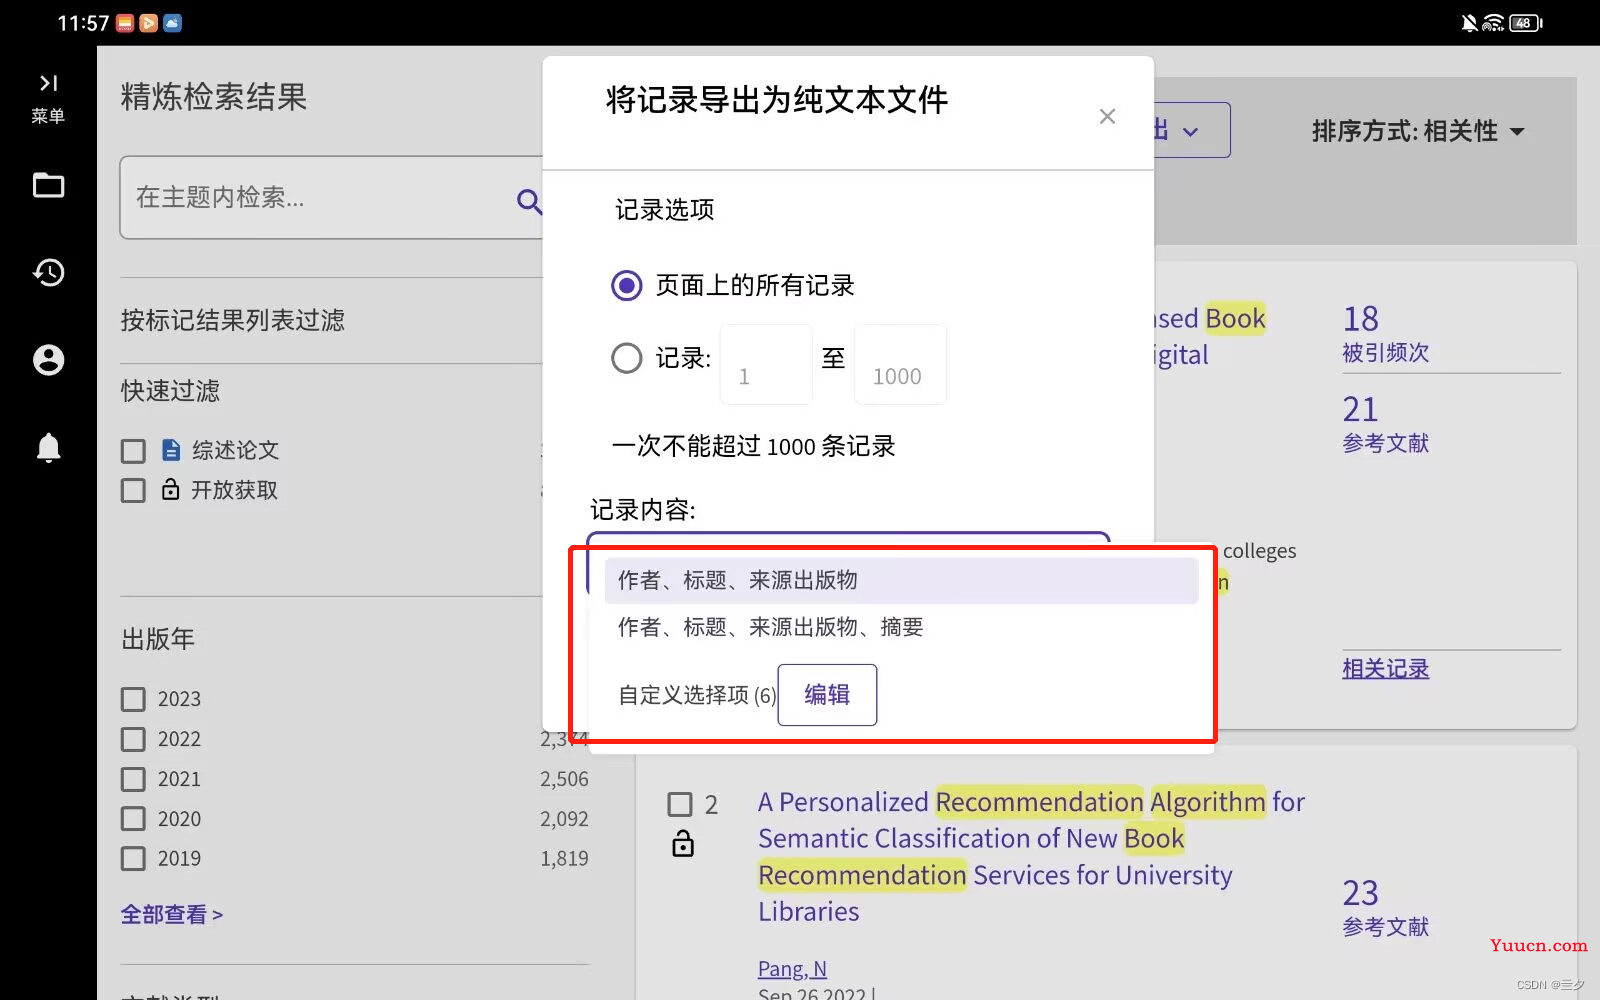
Task: Check the 开放获取 filter checkbox
Action: tap(133, 490)
